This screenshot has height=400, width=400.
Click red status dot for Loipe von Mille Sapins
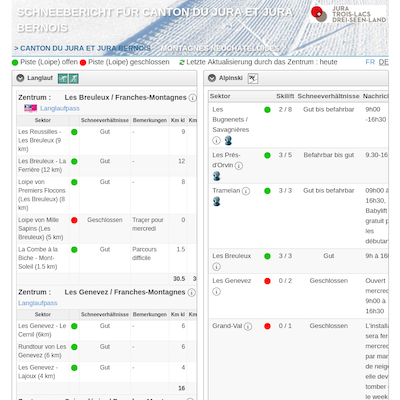74,220
